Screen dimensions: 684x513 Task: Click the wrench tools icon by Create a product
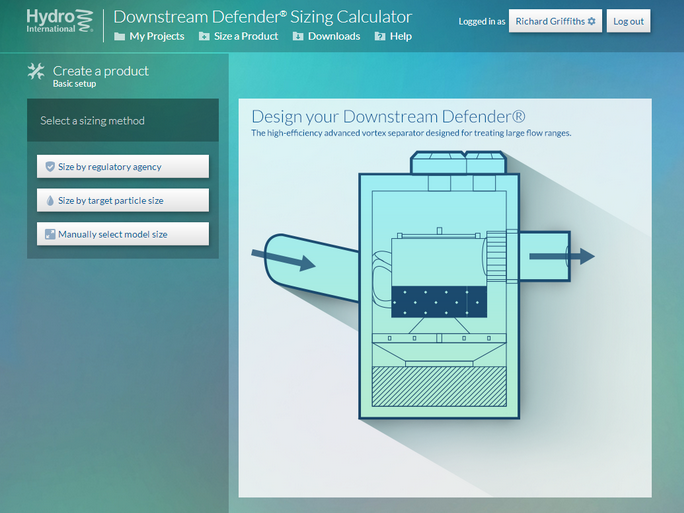[x=36, y=72]
